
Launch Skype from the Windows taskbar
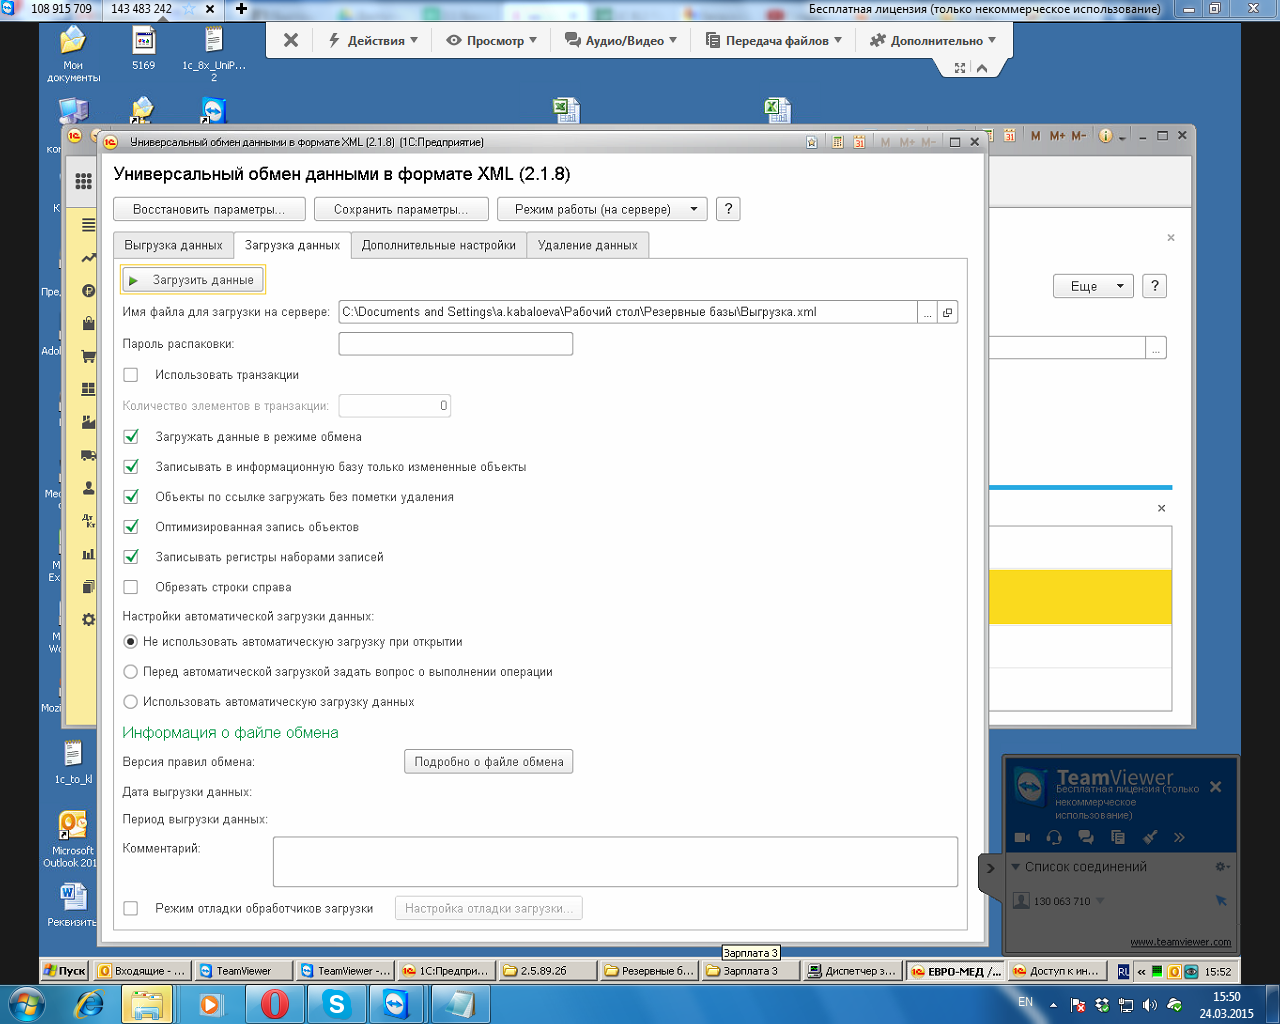(x=336, y=1003)
